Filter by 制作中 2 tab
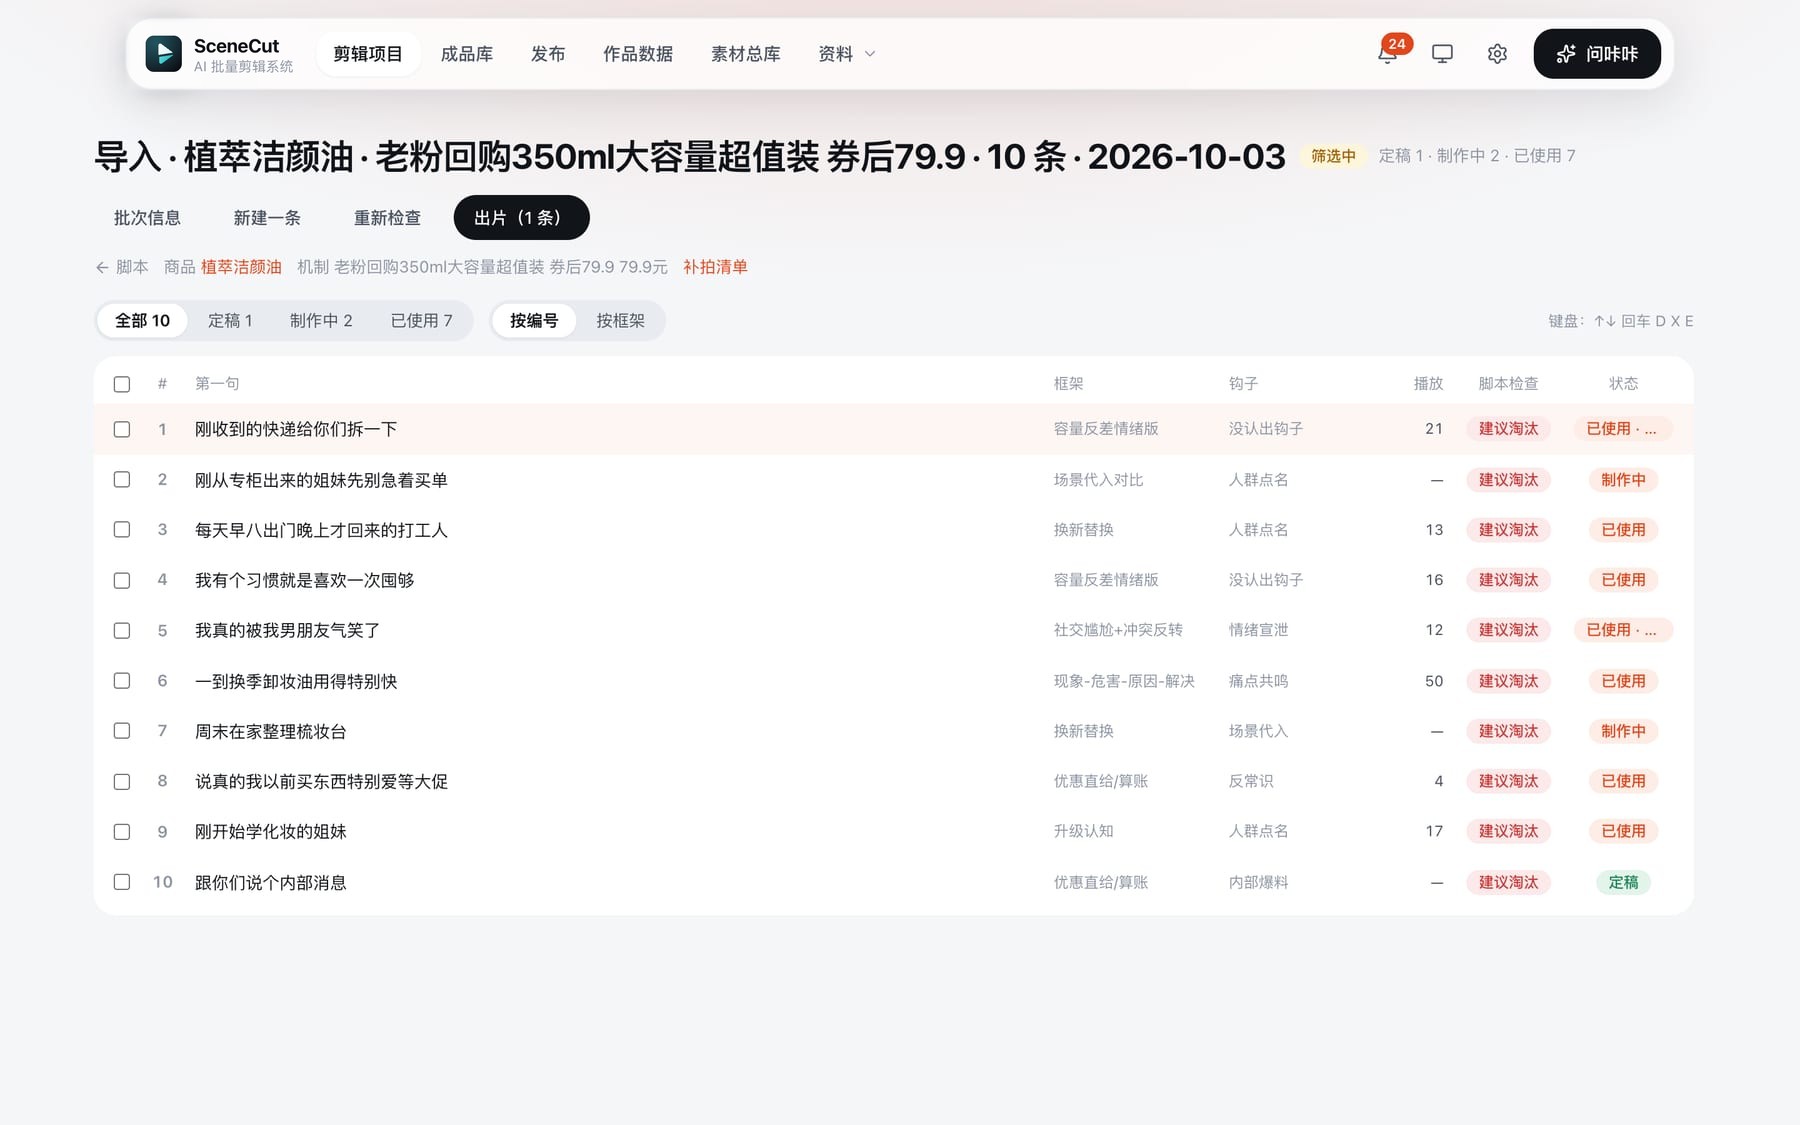Screen dimensions: 1800x1125 (x=321, y=321)
